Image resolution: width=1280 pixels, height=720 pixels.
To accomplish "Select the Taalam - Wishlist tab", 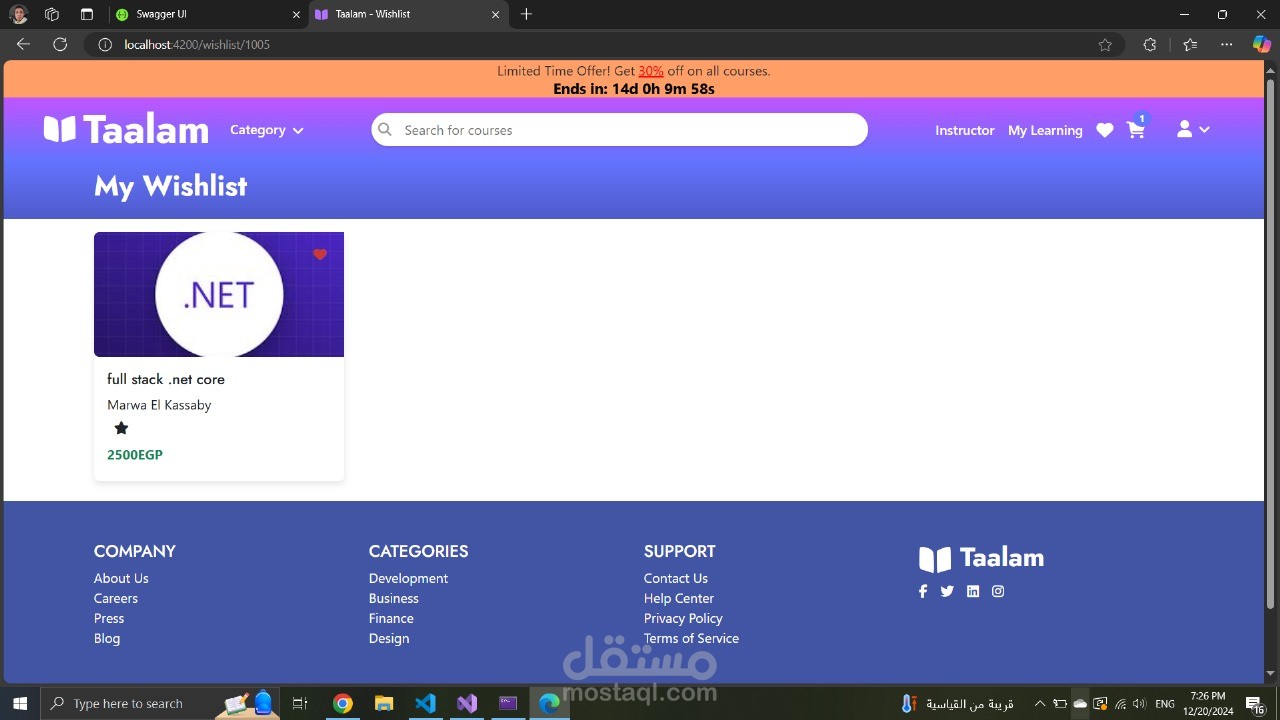I will tap(408, 14).
